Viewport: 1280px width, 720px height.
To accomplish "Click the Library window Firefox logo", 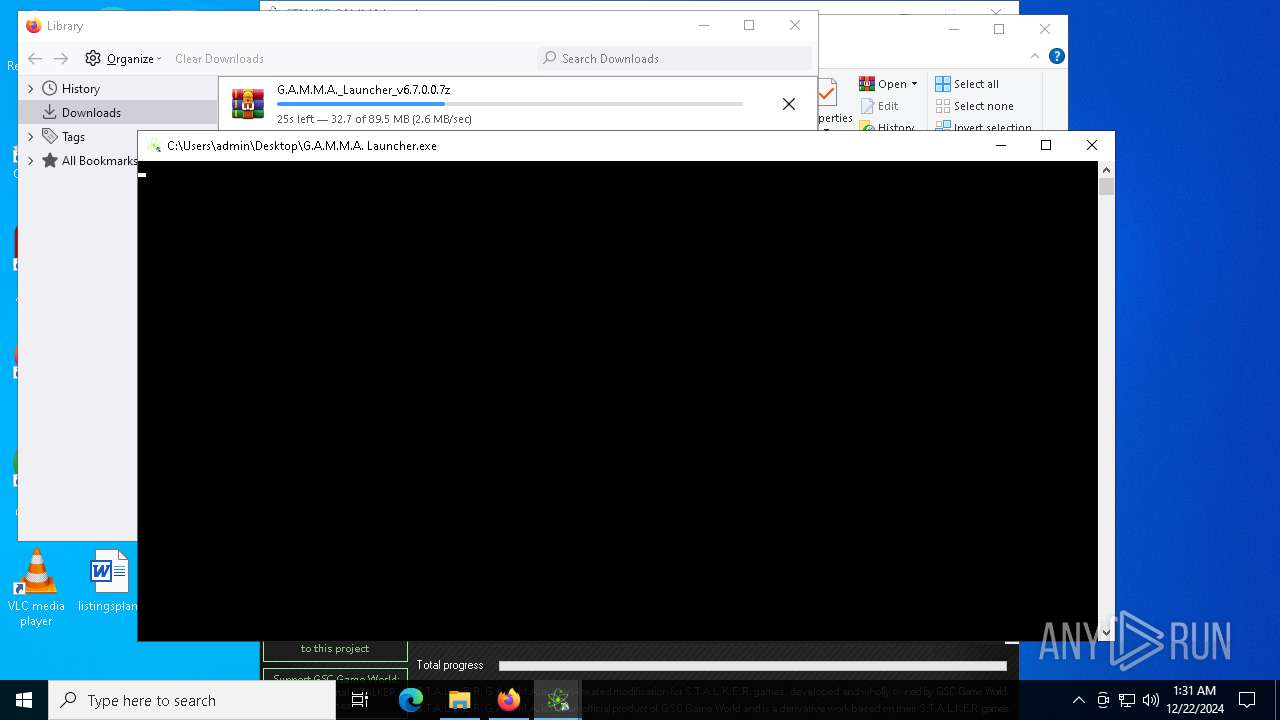I will (x=34, y=26).
